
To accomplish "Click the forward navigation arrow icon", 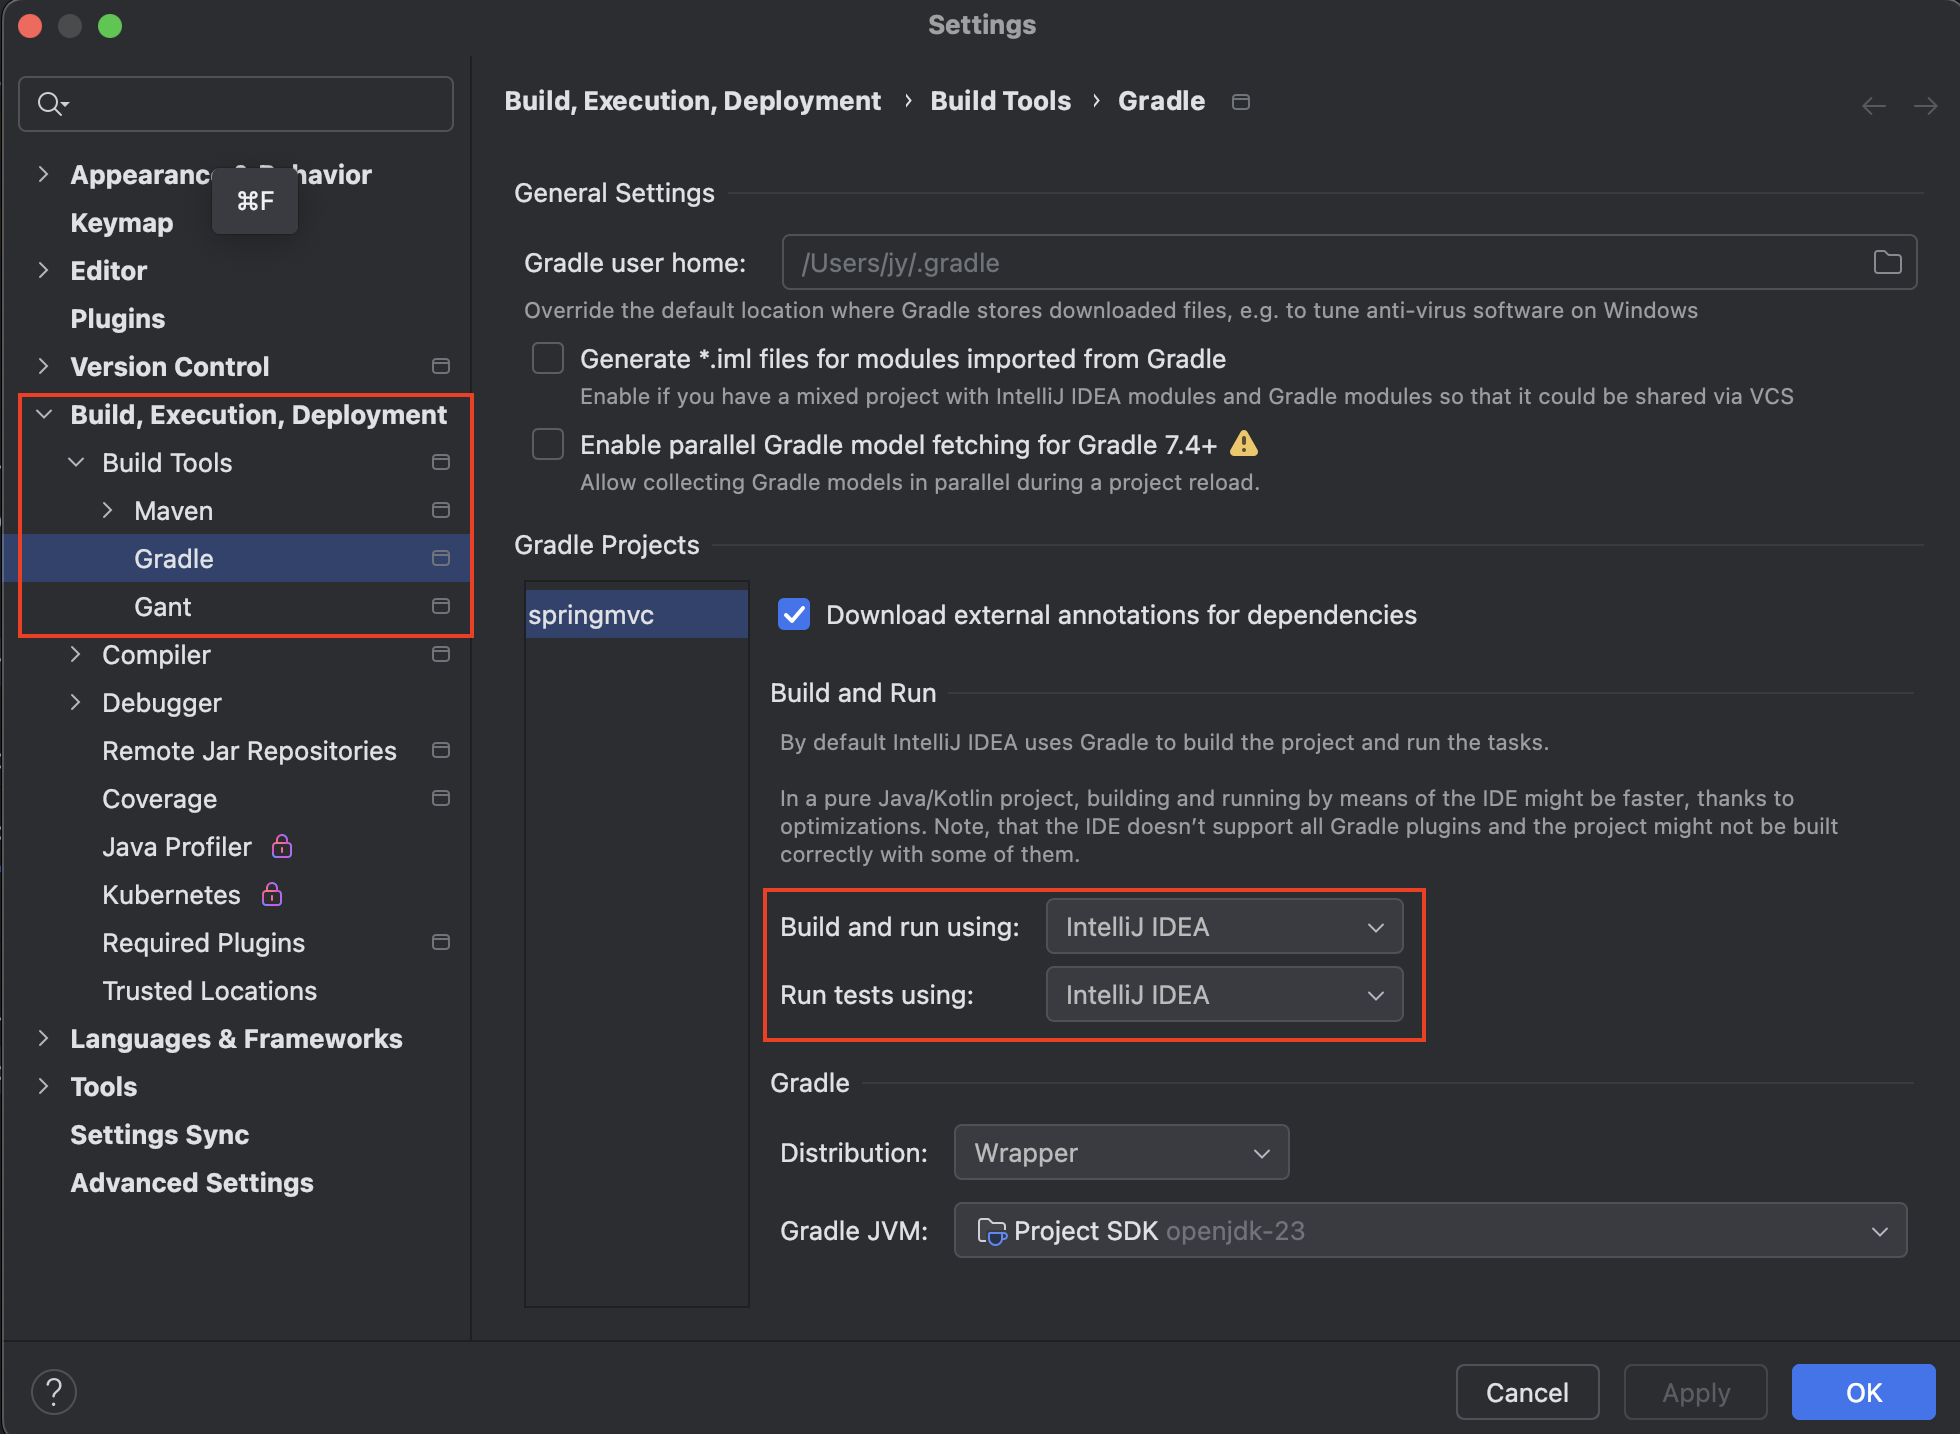I will tap(1925, 105).
